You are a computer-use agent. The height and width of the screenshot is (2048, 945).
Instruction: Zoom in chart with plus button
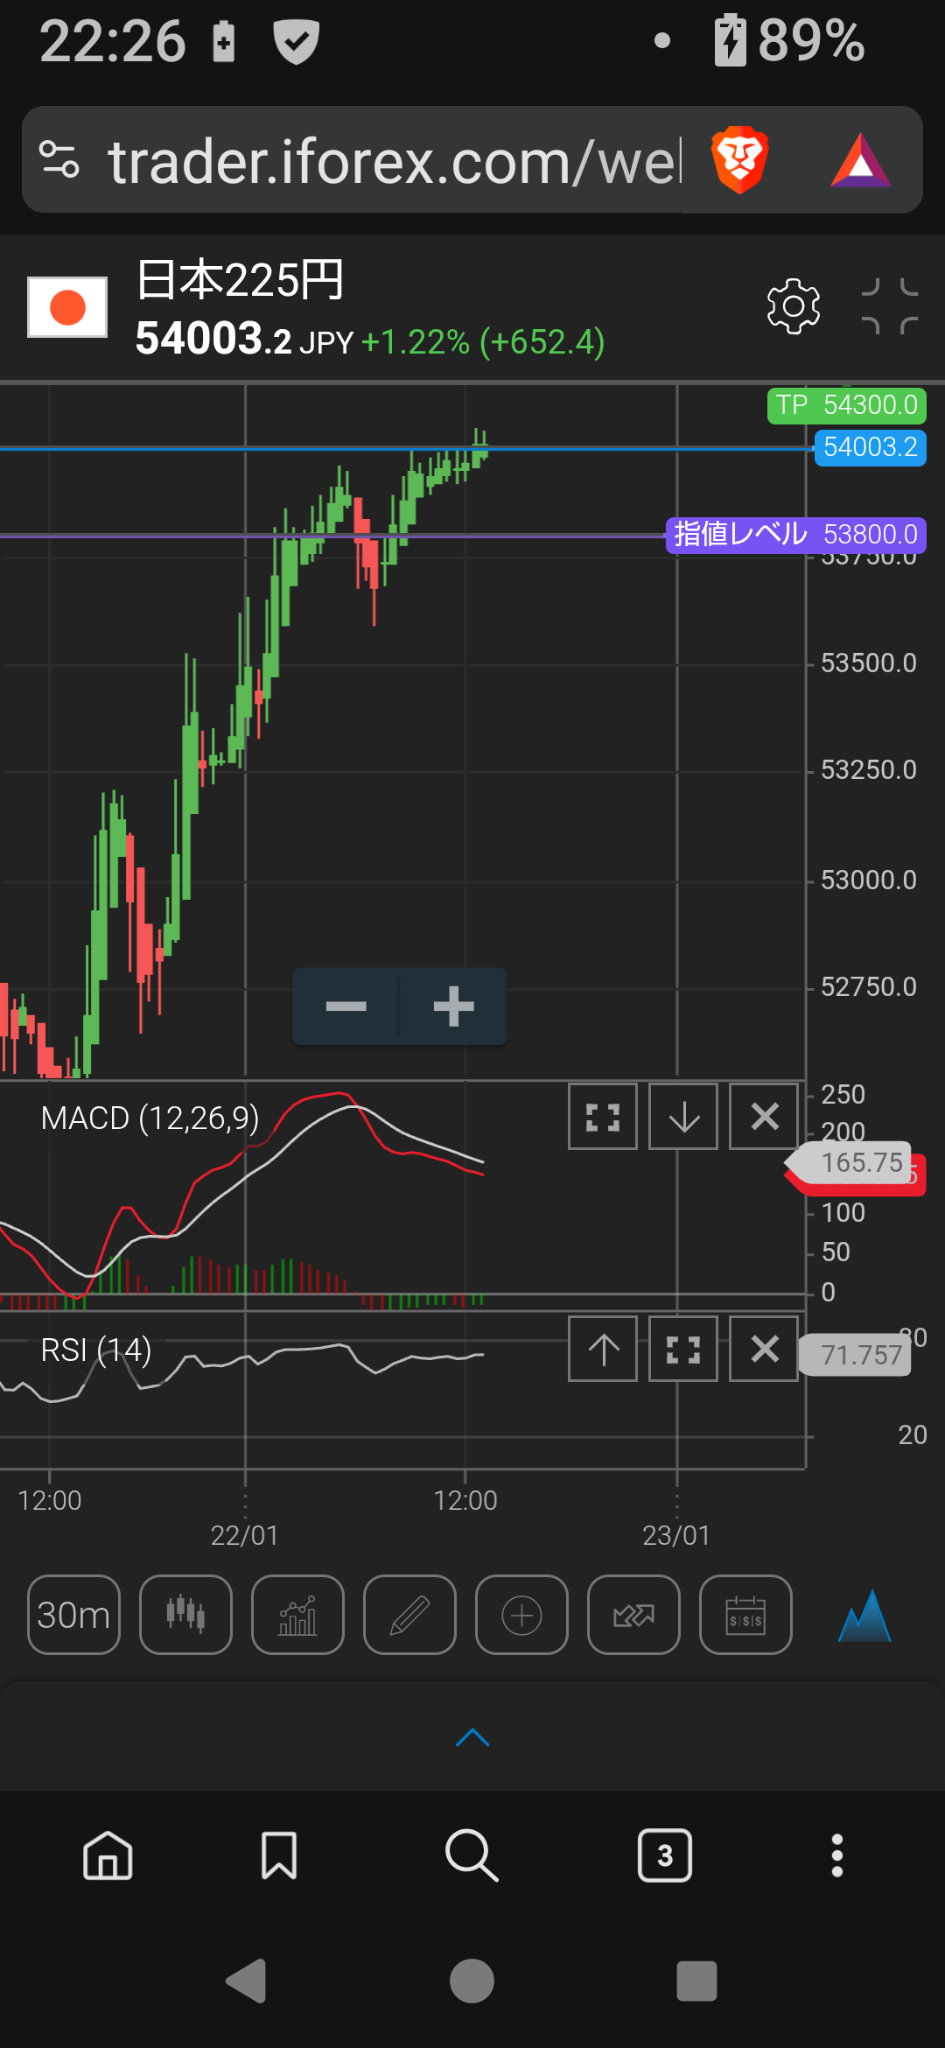[x=454, y=1006]
